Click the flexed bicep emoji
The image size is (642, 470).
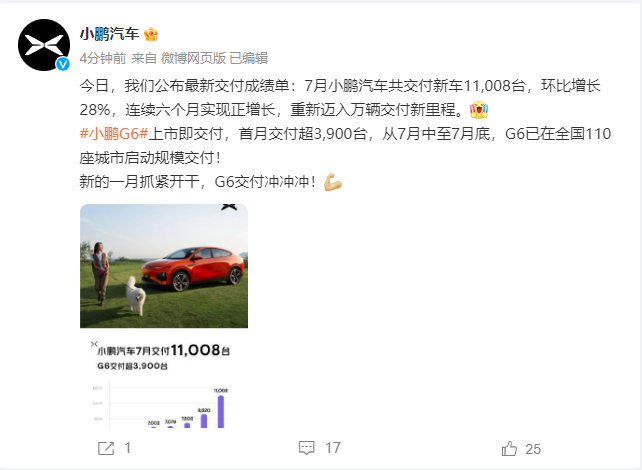coord(333,182)
